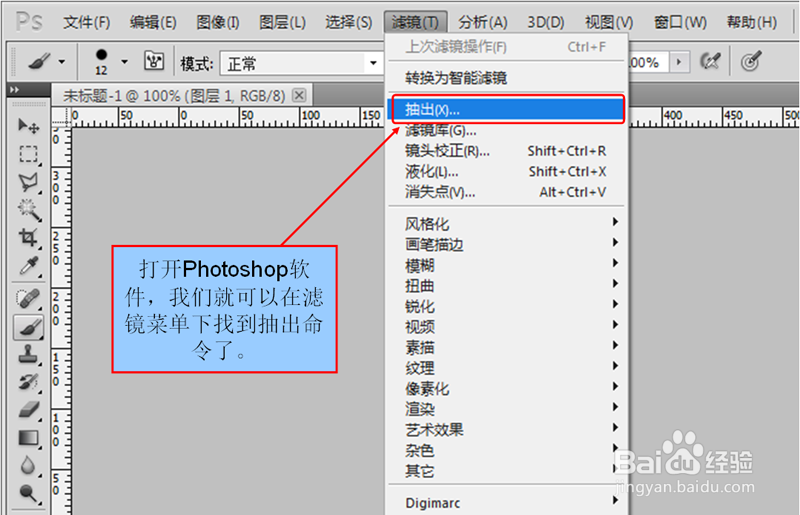Image resolution: width=800 pixels, height=515 pixels.
Task: Expand the 锐化 submenu
Action: (x=506, y=306)
